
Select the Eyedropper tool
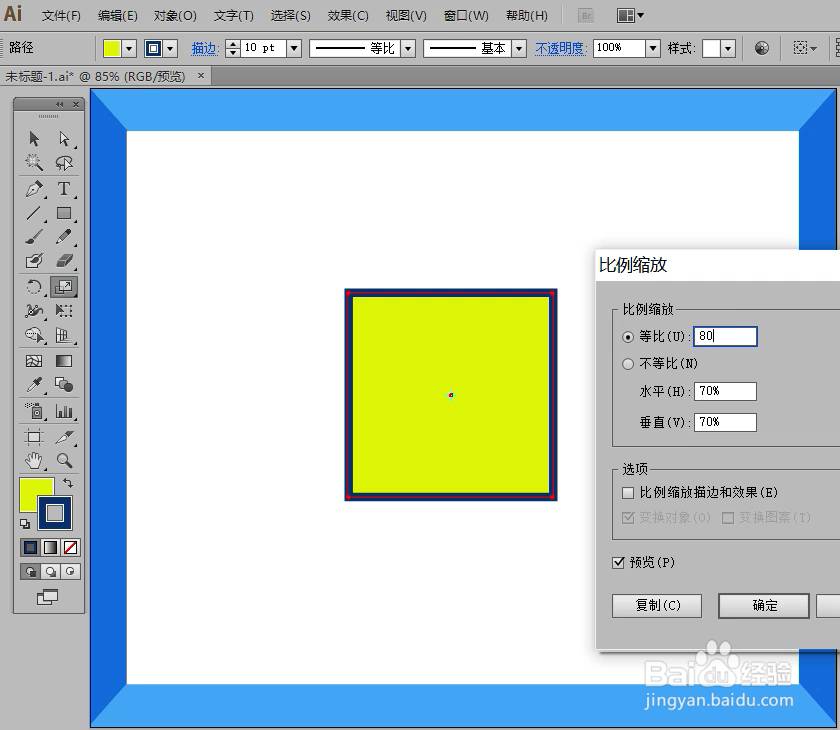[x=34, y=383]
